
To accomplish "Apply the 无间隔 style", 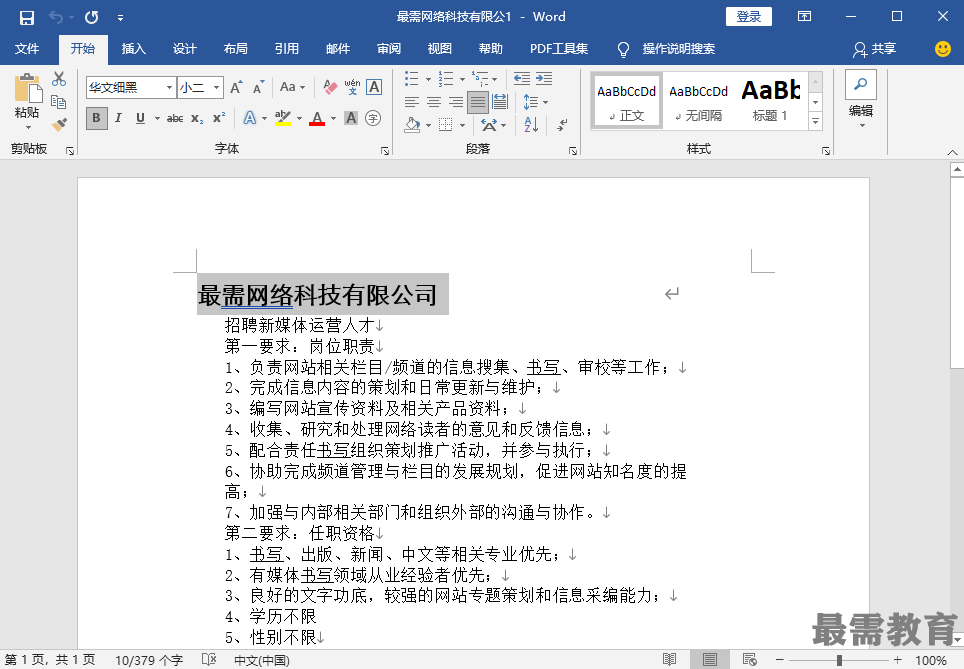I will [698, 101].
